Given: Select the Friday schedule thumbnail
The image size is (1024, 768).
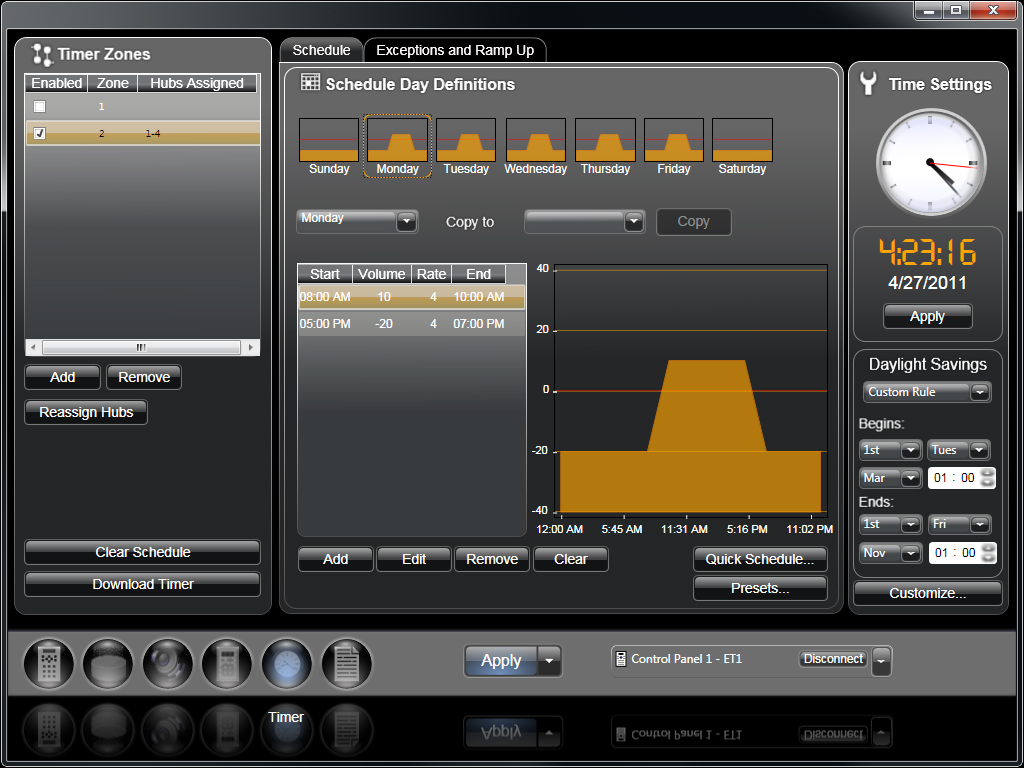Looking at the screenshot, I should tap(674, 148).
